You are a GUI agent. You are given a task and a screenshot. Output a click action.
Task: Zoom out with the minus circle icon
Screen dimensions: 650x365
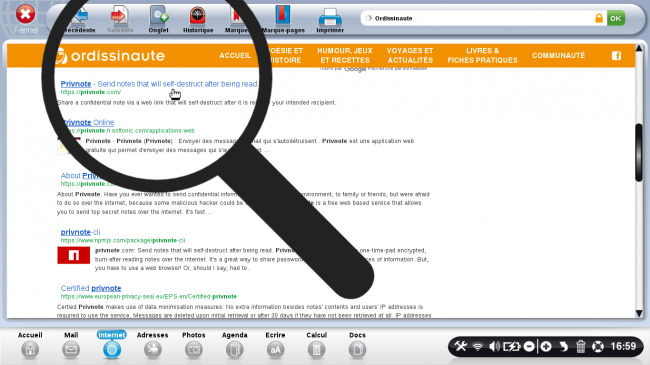(x=529, y=346)
